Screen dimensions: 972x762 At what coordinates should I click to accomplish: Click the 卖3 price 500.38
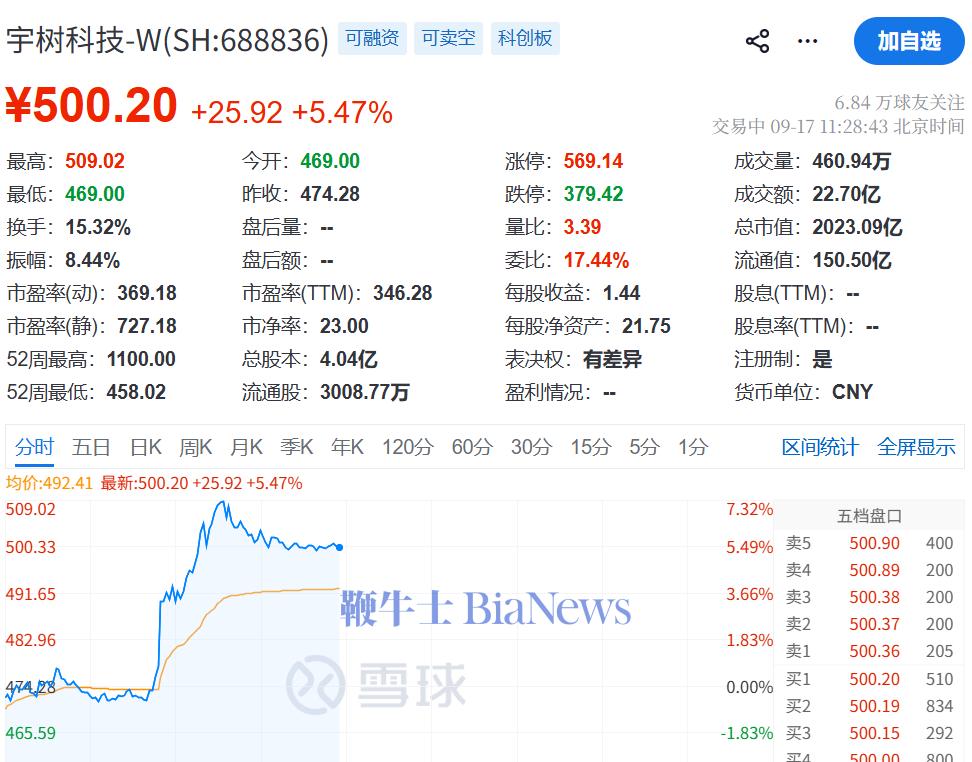click(874, 597)
